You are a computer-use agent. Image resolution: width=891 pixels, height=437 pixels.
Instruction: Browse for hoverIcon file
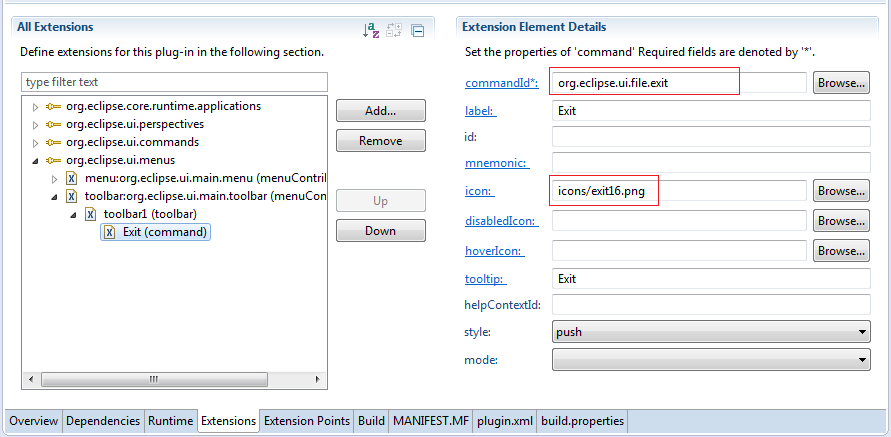tap(841, 251)
